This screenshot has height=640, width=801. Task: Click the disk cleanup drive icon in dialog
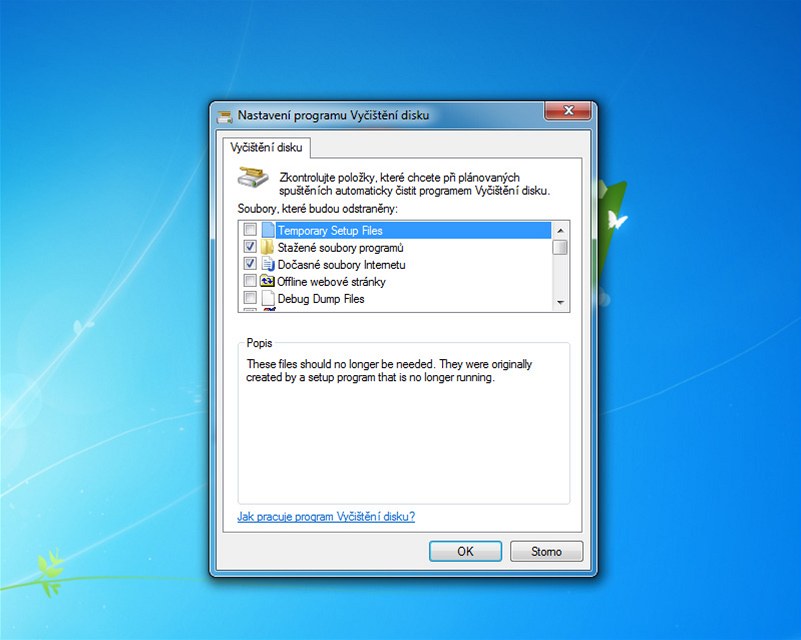pyautogui.click(x=251, y=178)
